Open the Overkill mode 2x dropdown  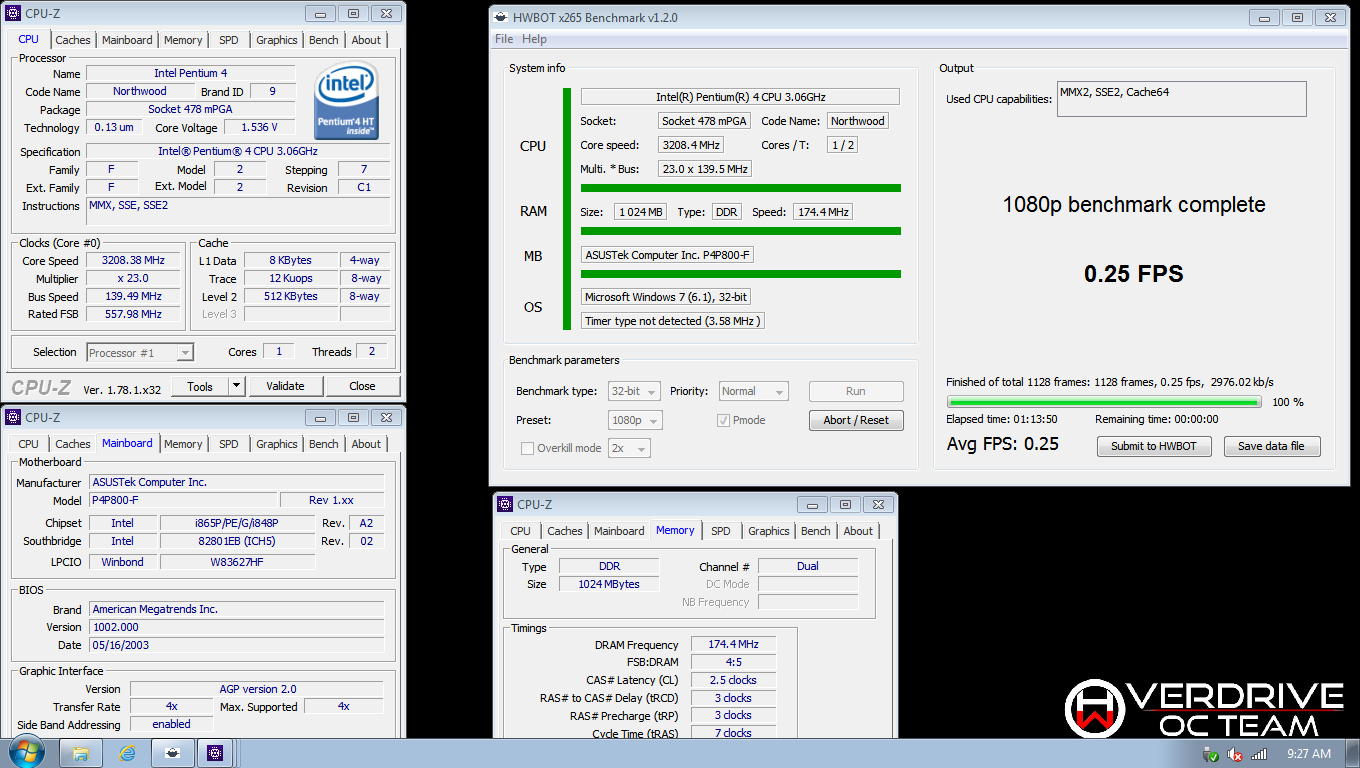(x=630, y=448)
